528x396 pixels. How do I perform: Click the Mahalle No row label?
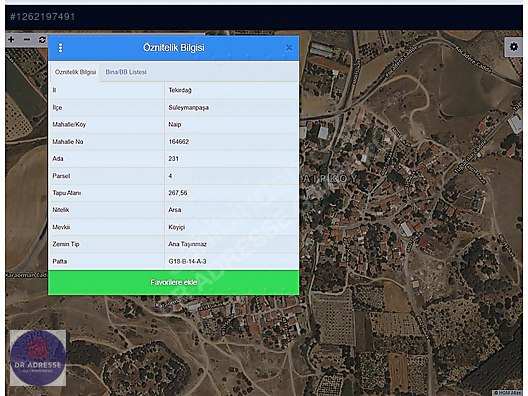click(x=68, y=142)
